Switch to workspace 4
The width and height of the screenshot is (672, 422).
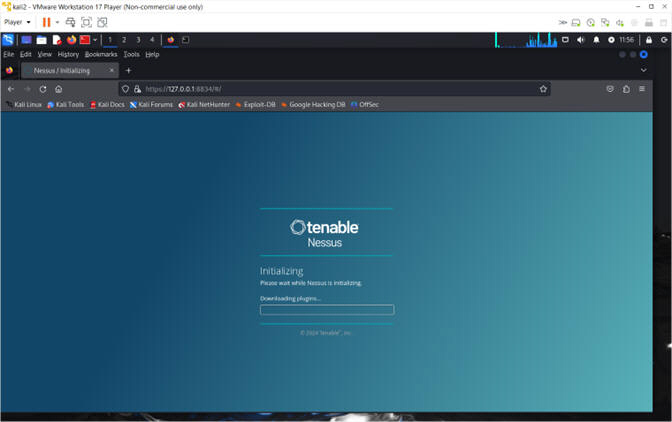[152, 40]
